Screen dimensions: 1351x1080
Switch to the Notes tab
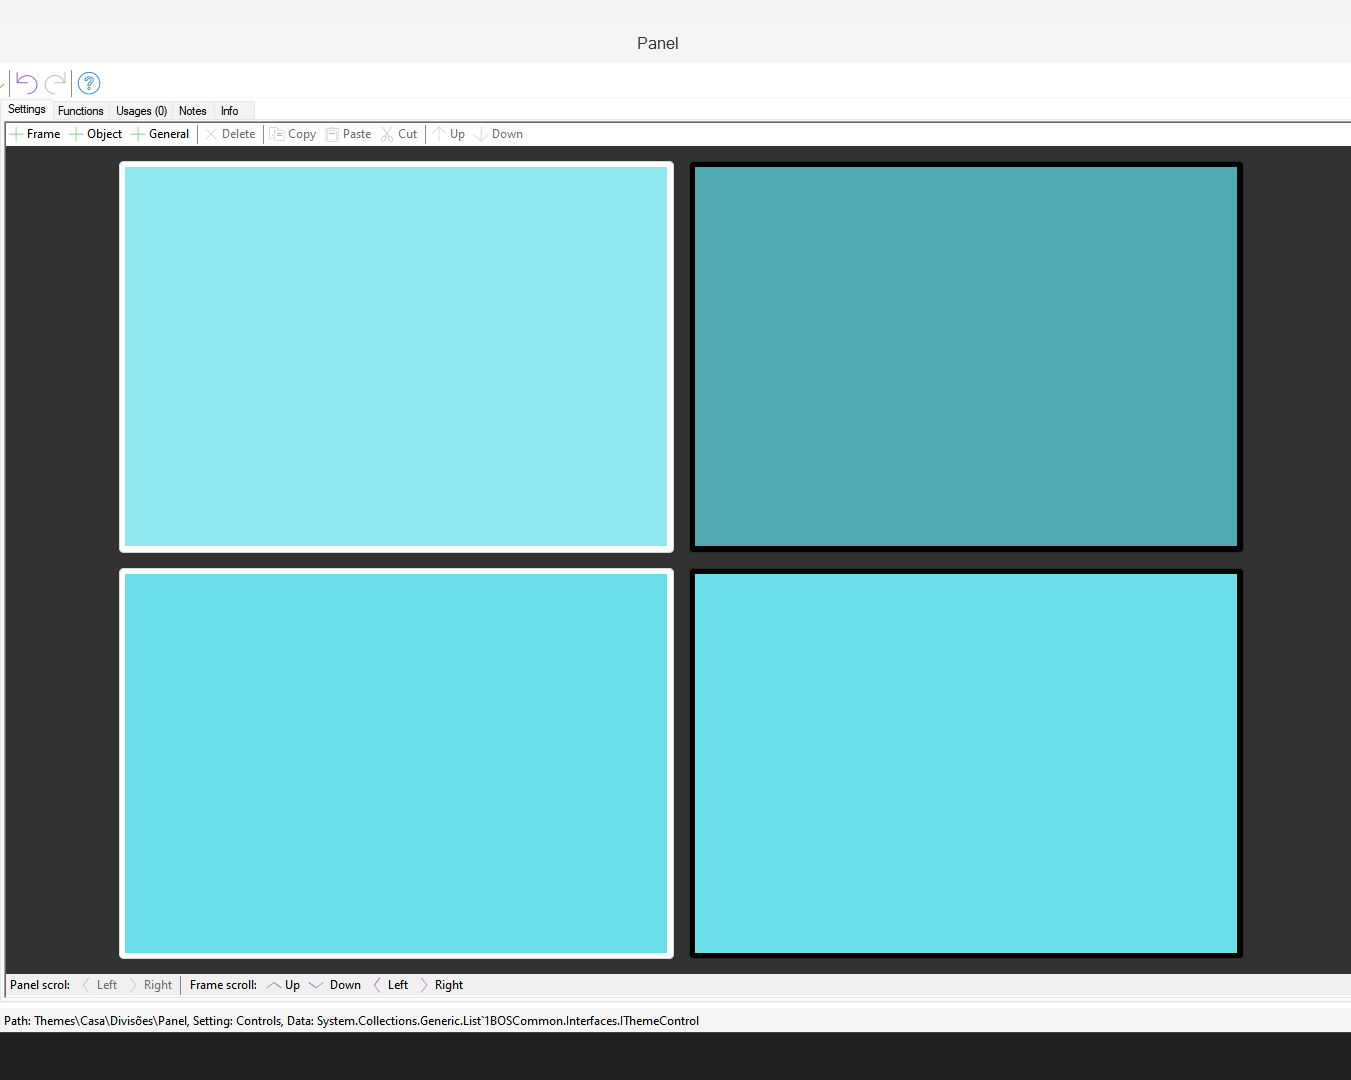click(x=192, y=111)
